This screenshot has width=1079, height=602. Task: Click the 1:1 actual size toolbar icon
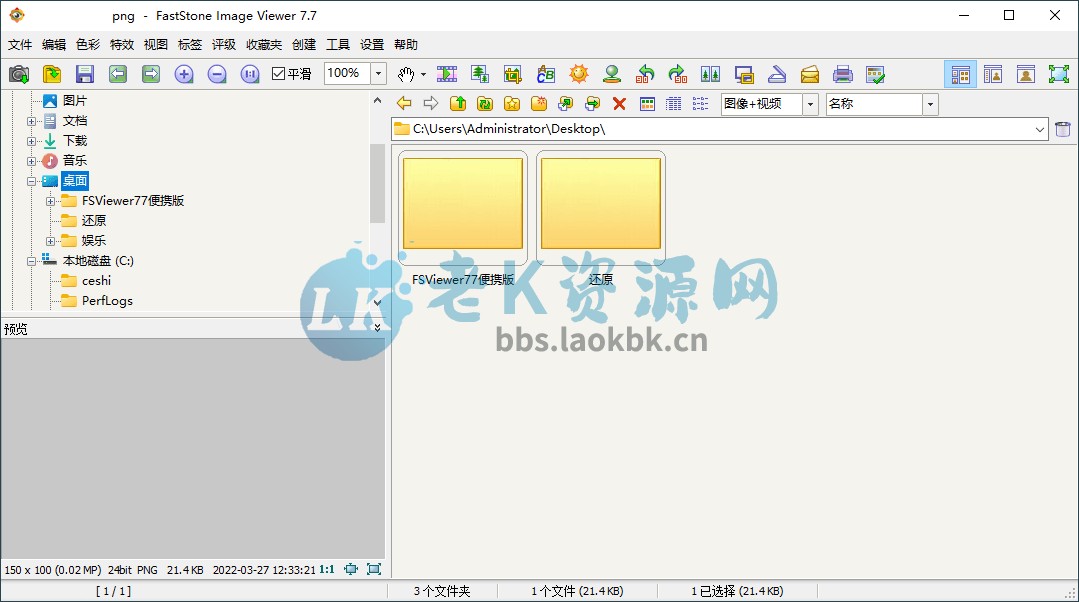tap(250, 74)
